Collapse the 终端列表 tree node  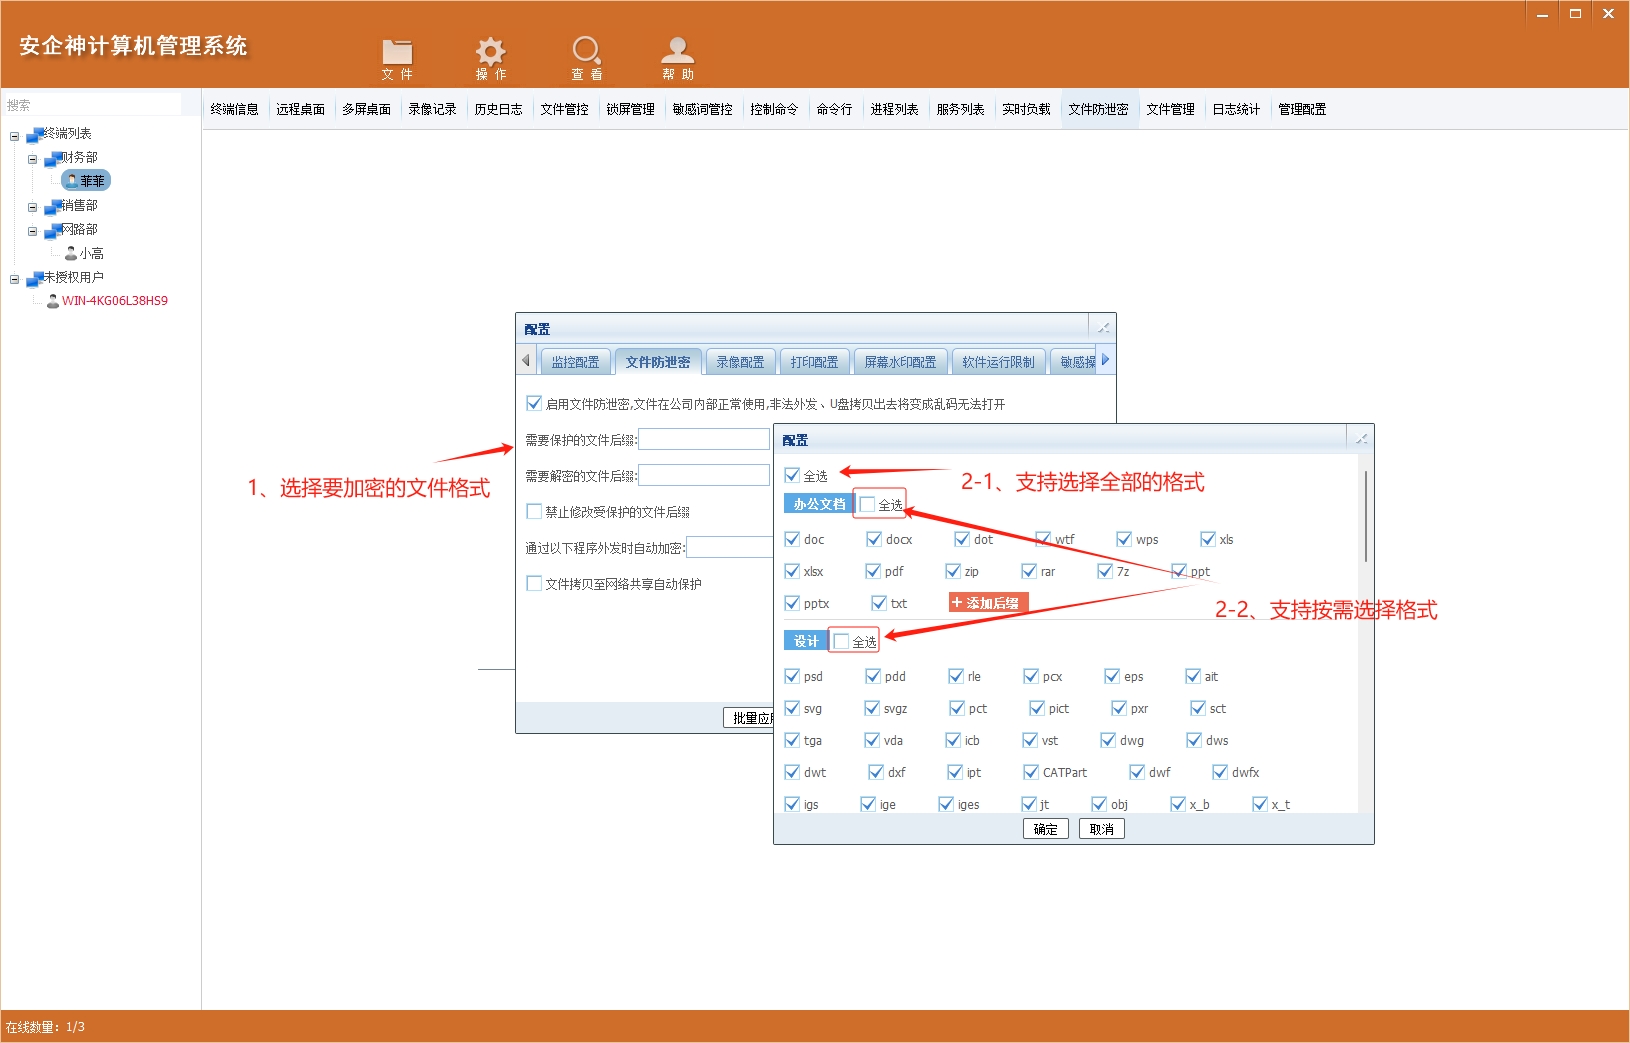coord(14,135)
